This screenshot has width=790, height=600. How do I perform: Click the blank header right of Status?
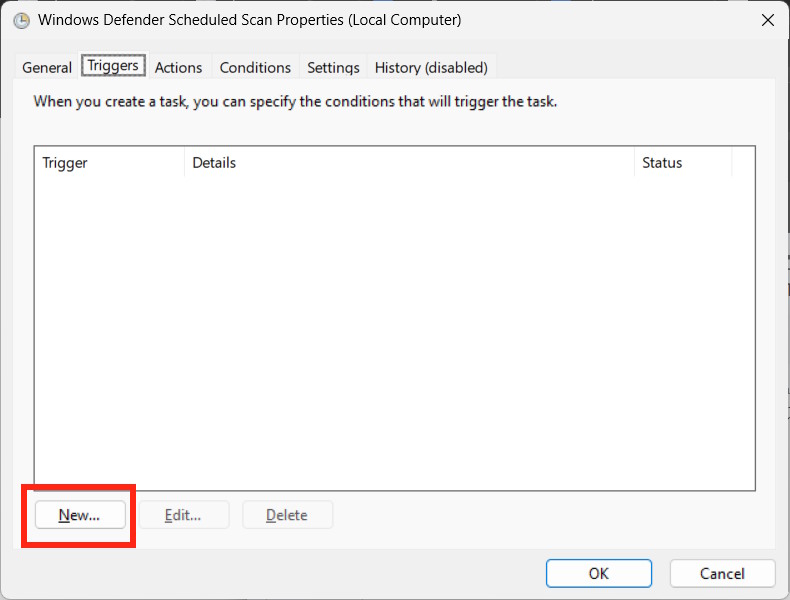[743, 163]
